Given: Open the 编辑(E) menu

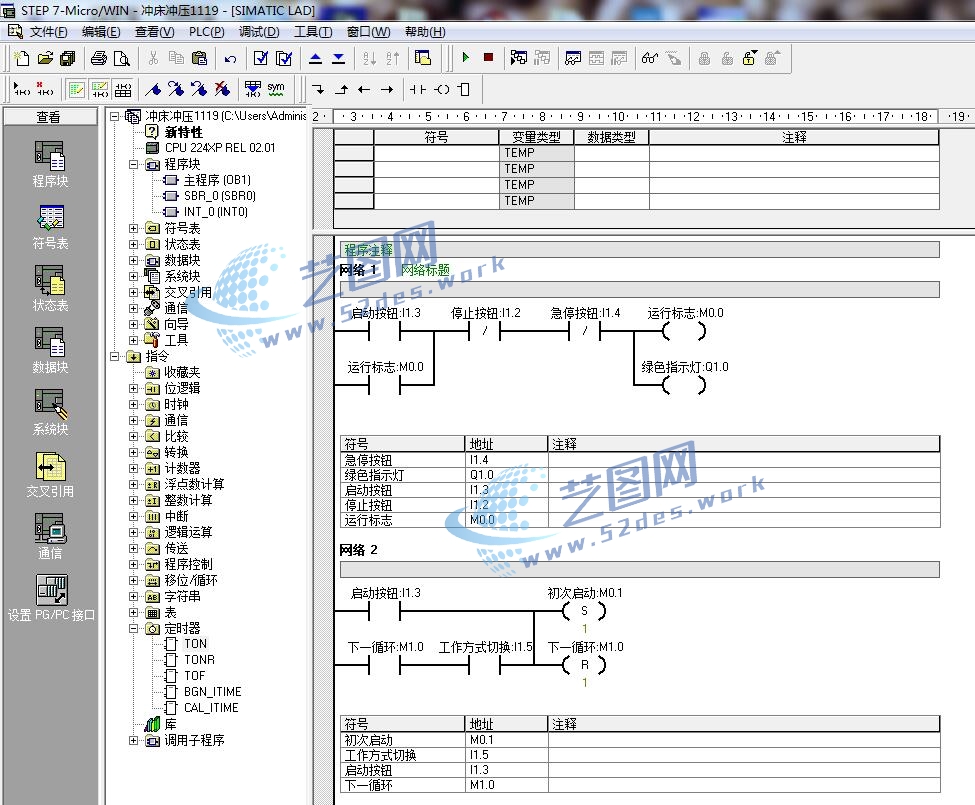Looking at the screenshot, I should click(x=101, y=32).
